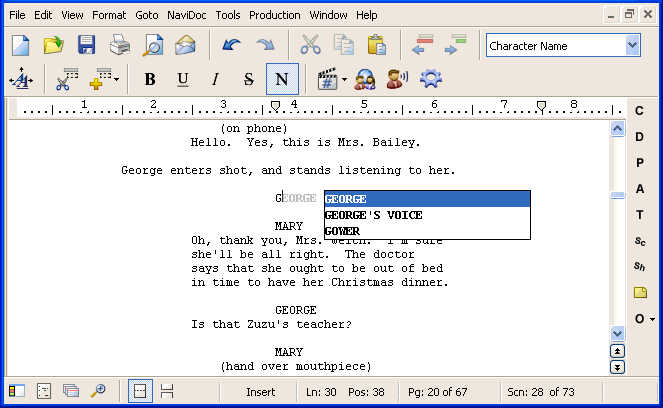This screenshot has width=663, height=408.
Task: Click the Paste clipboard icon
Action: (x=377, y=45)
